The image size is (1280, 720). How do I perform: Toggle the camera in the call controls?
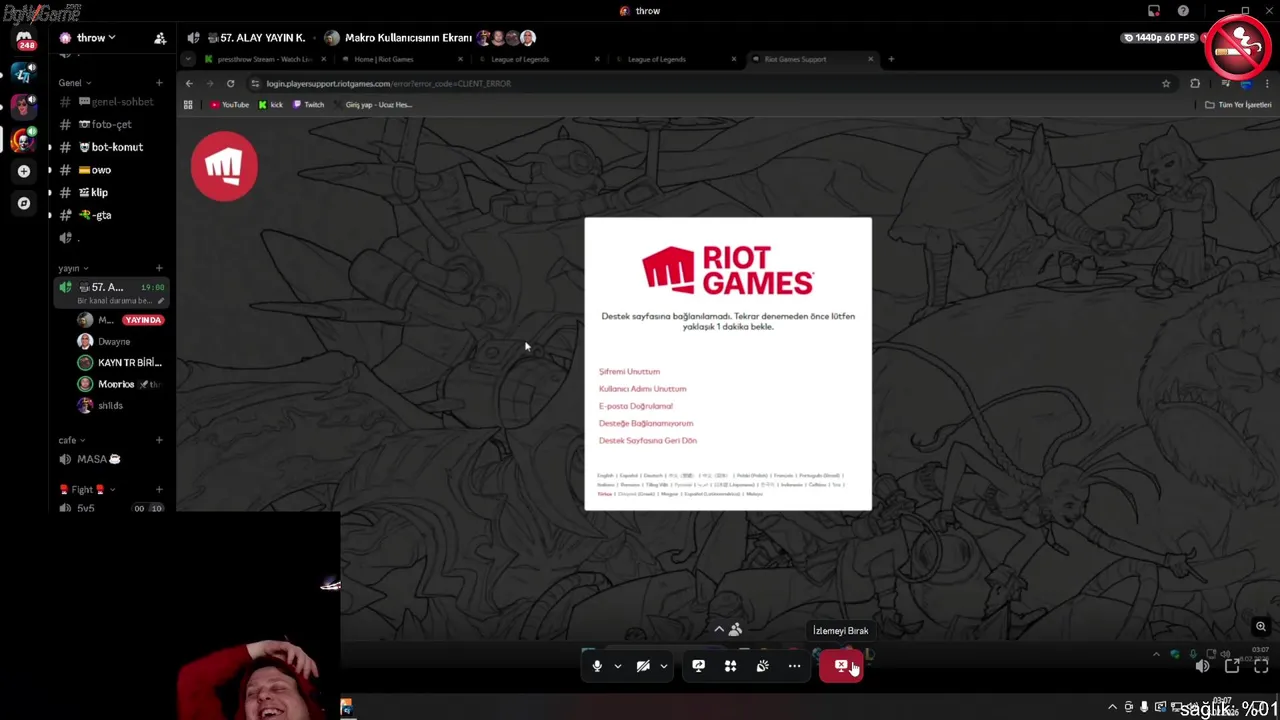point(643,666)
